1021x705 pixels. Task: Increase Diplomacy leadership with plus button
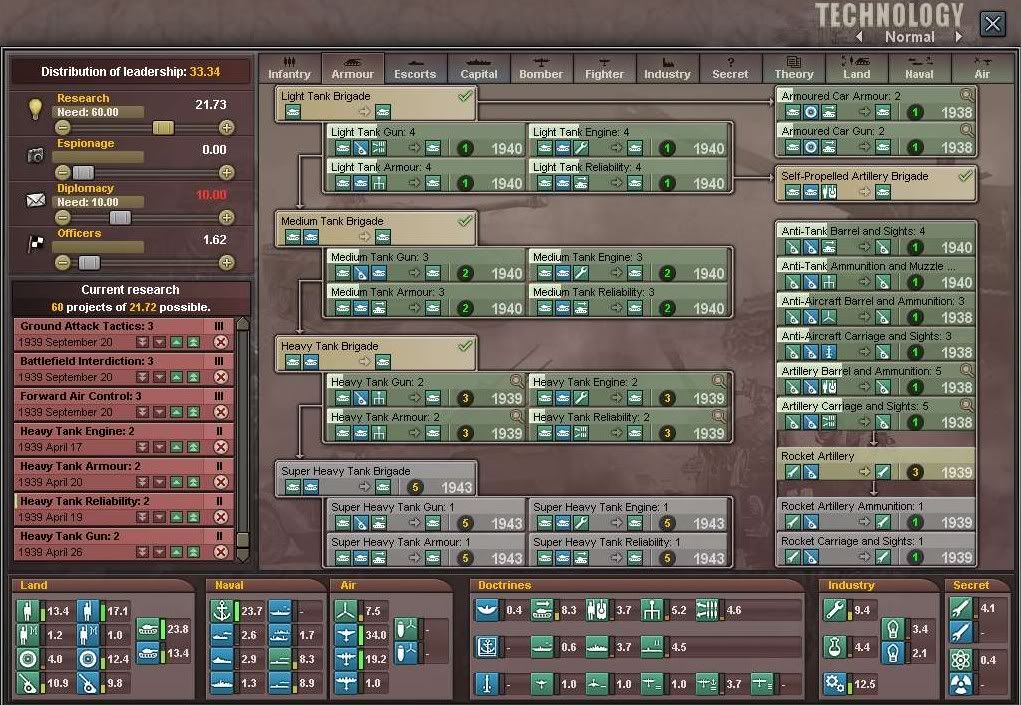[227, 217]
